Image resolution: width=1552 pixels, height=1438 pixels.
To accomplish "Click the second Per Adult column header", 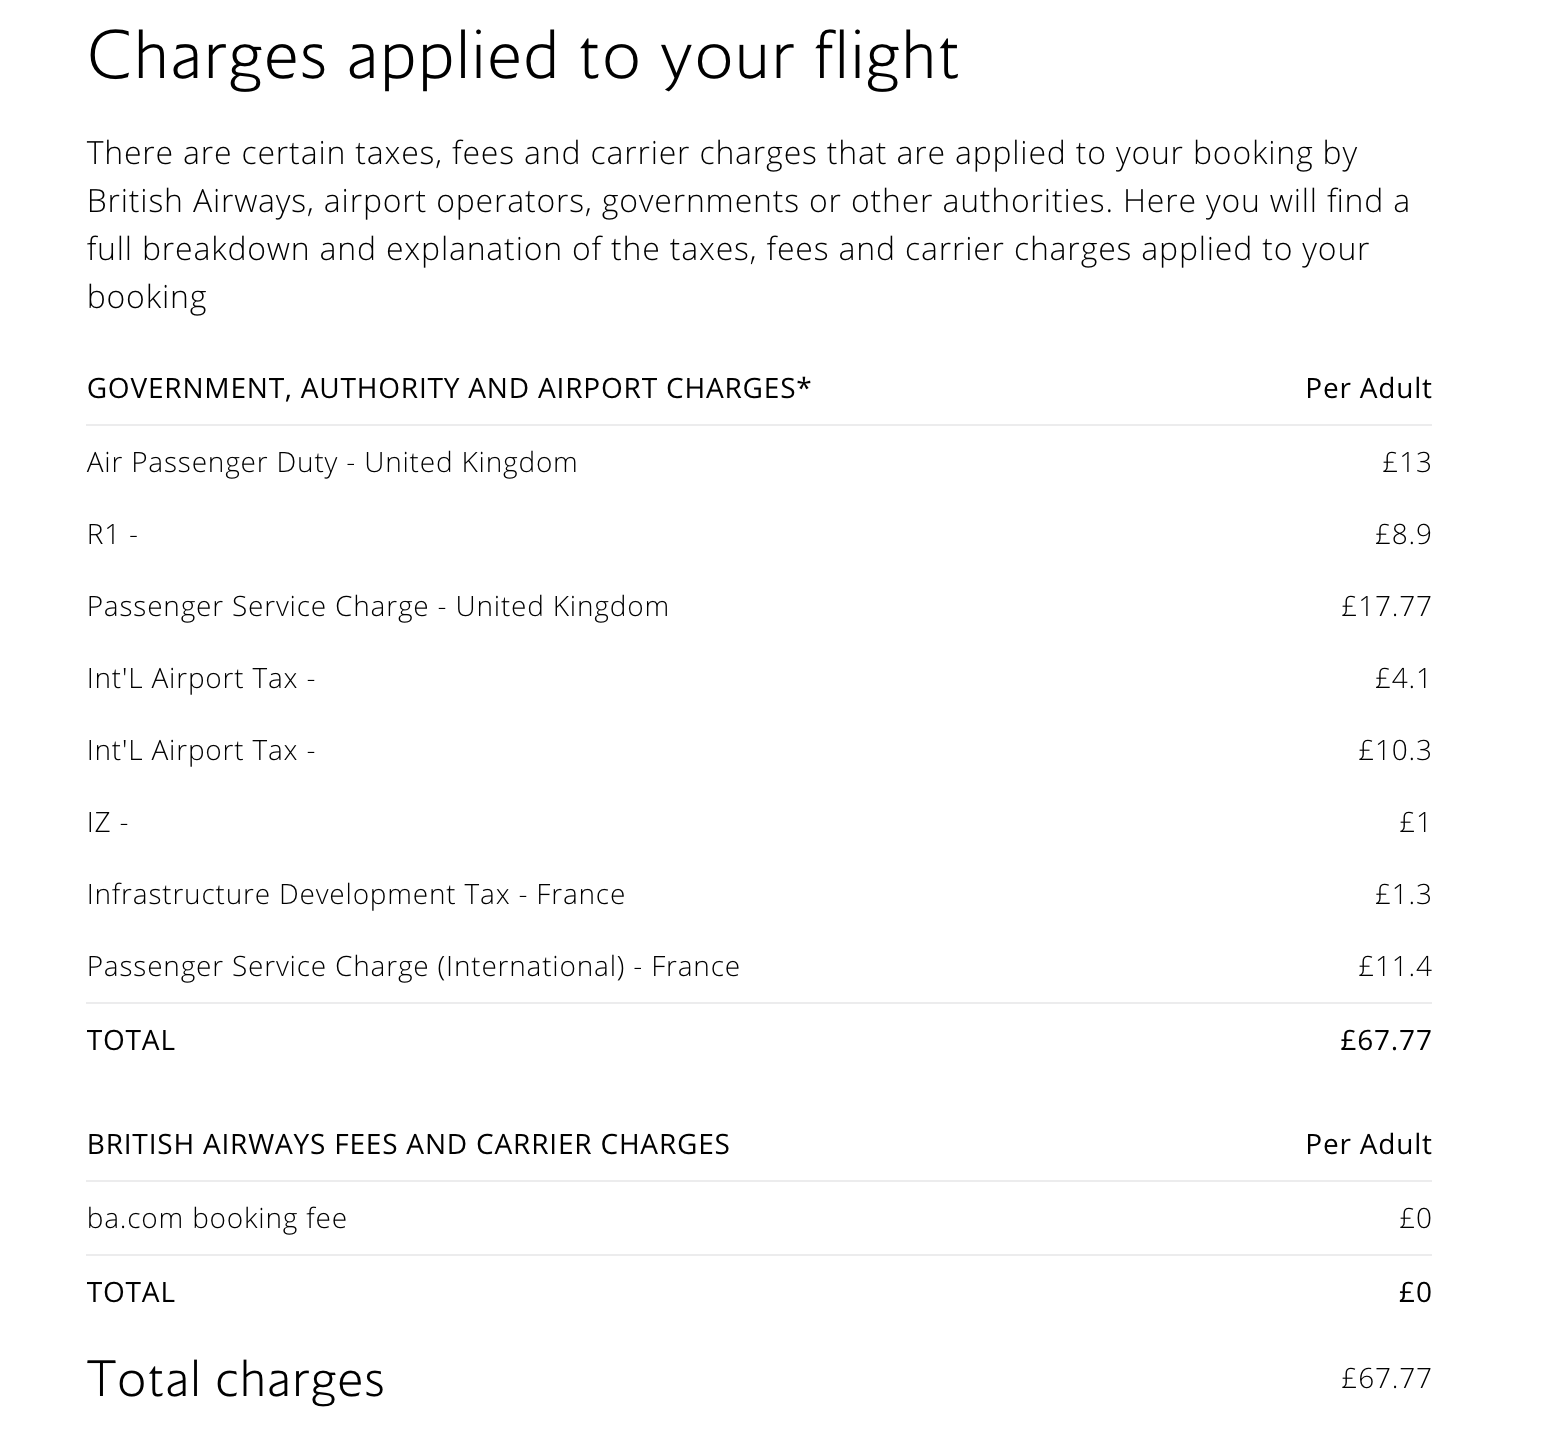I will pyautogui.click(x=1368, y=1144).
